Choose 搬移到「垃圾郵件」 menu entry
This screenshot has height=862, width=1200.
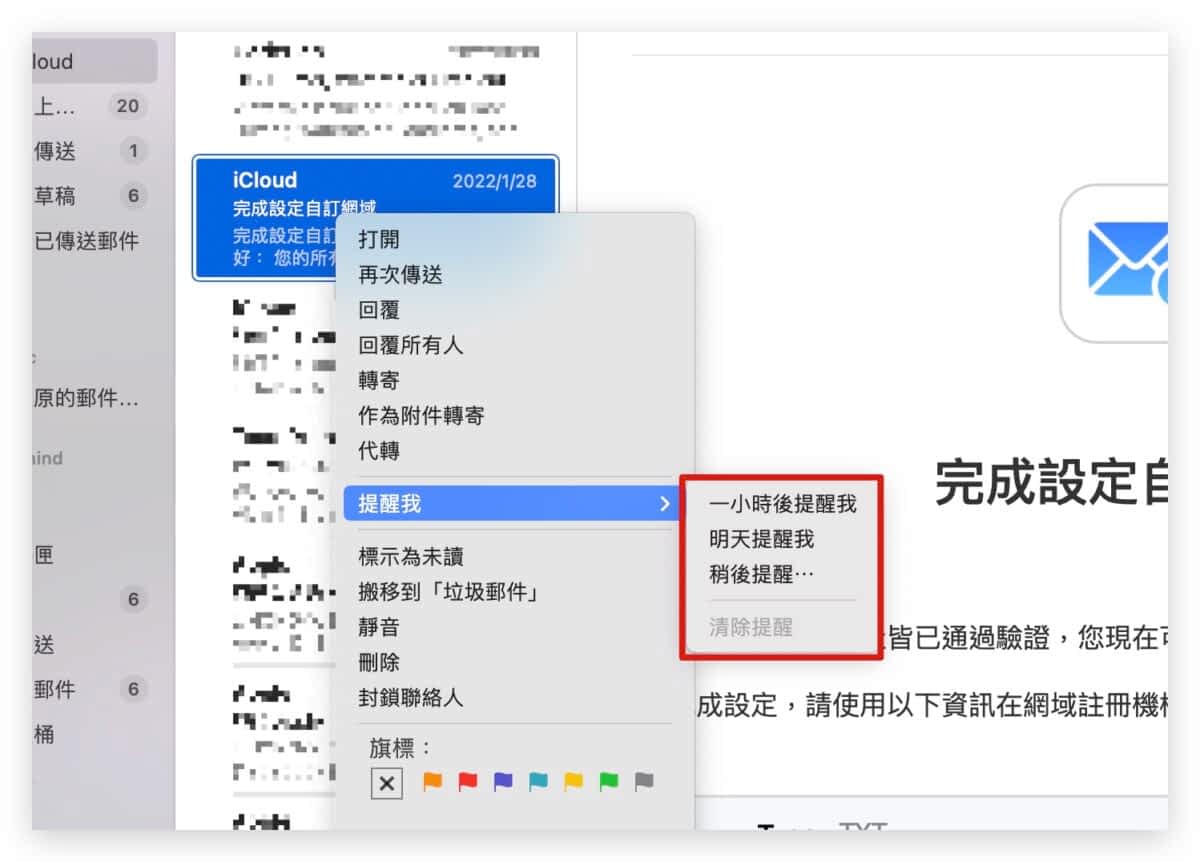(x=450, y=592)
